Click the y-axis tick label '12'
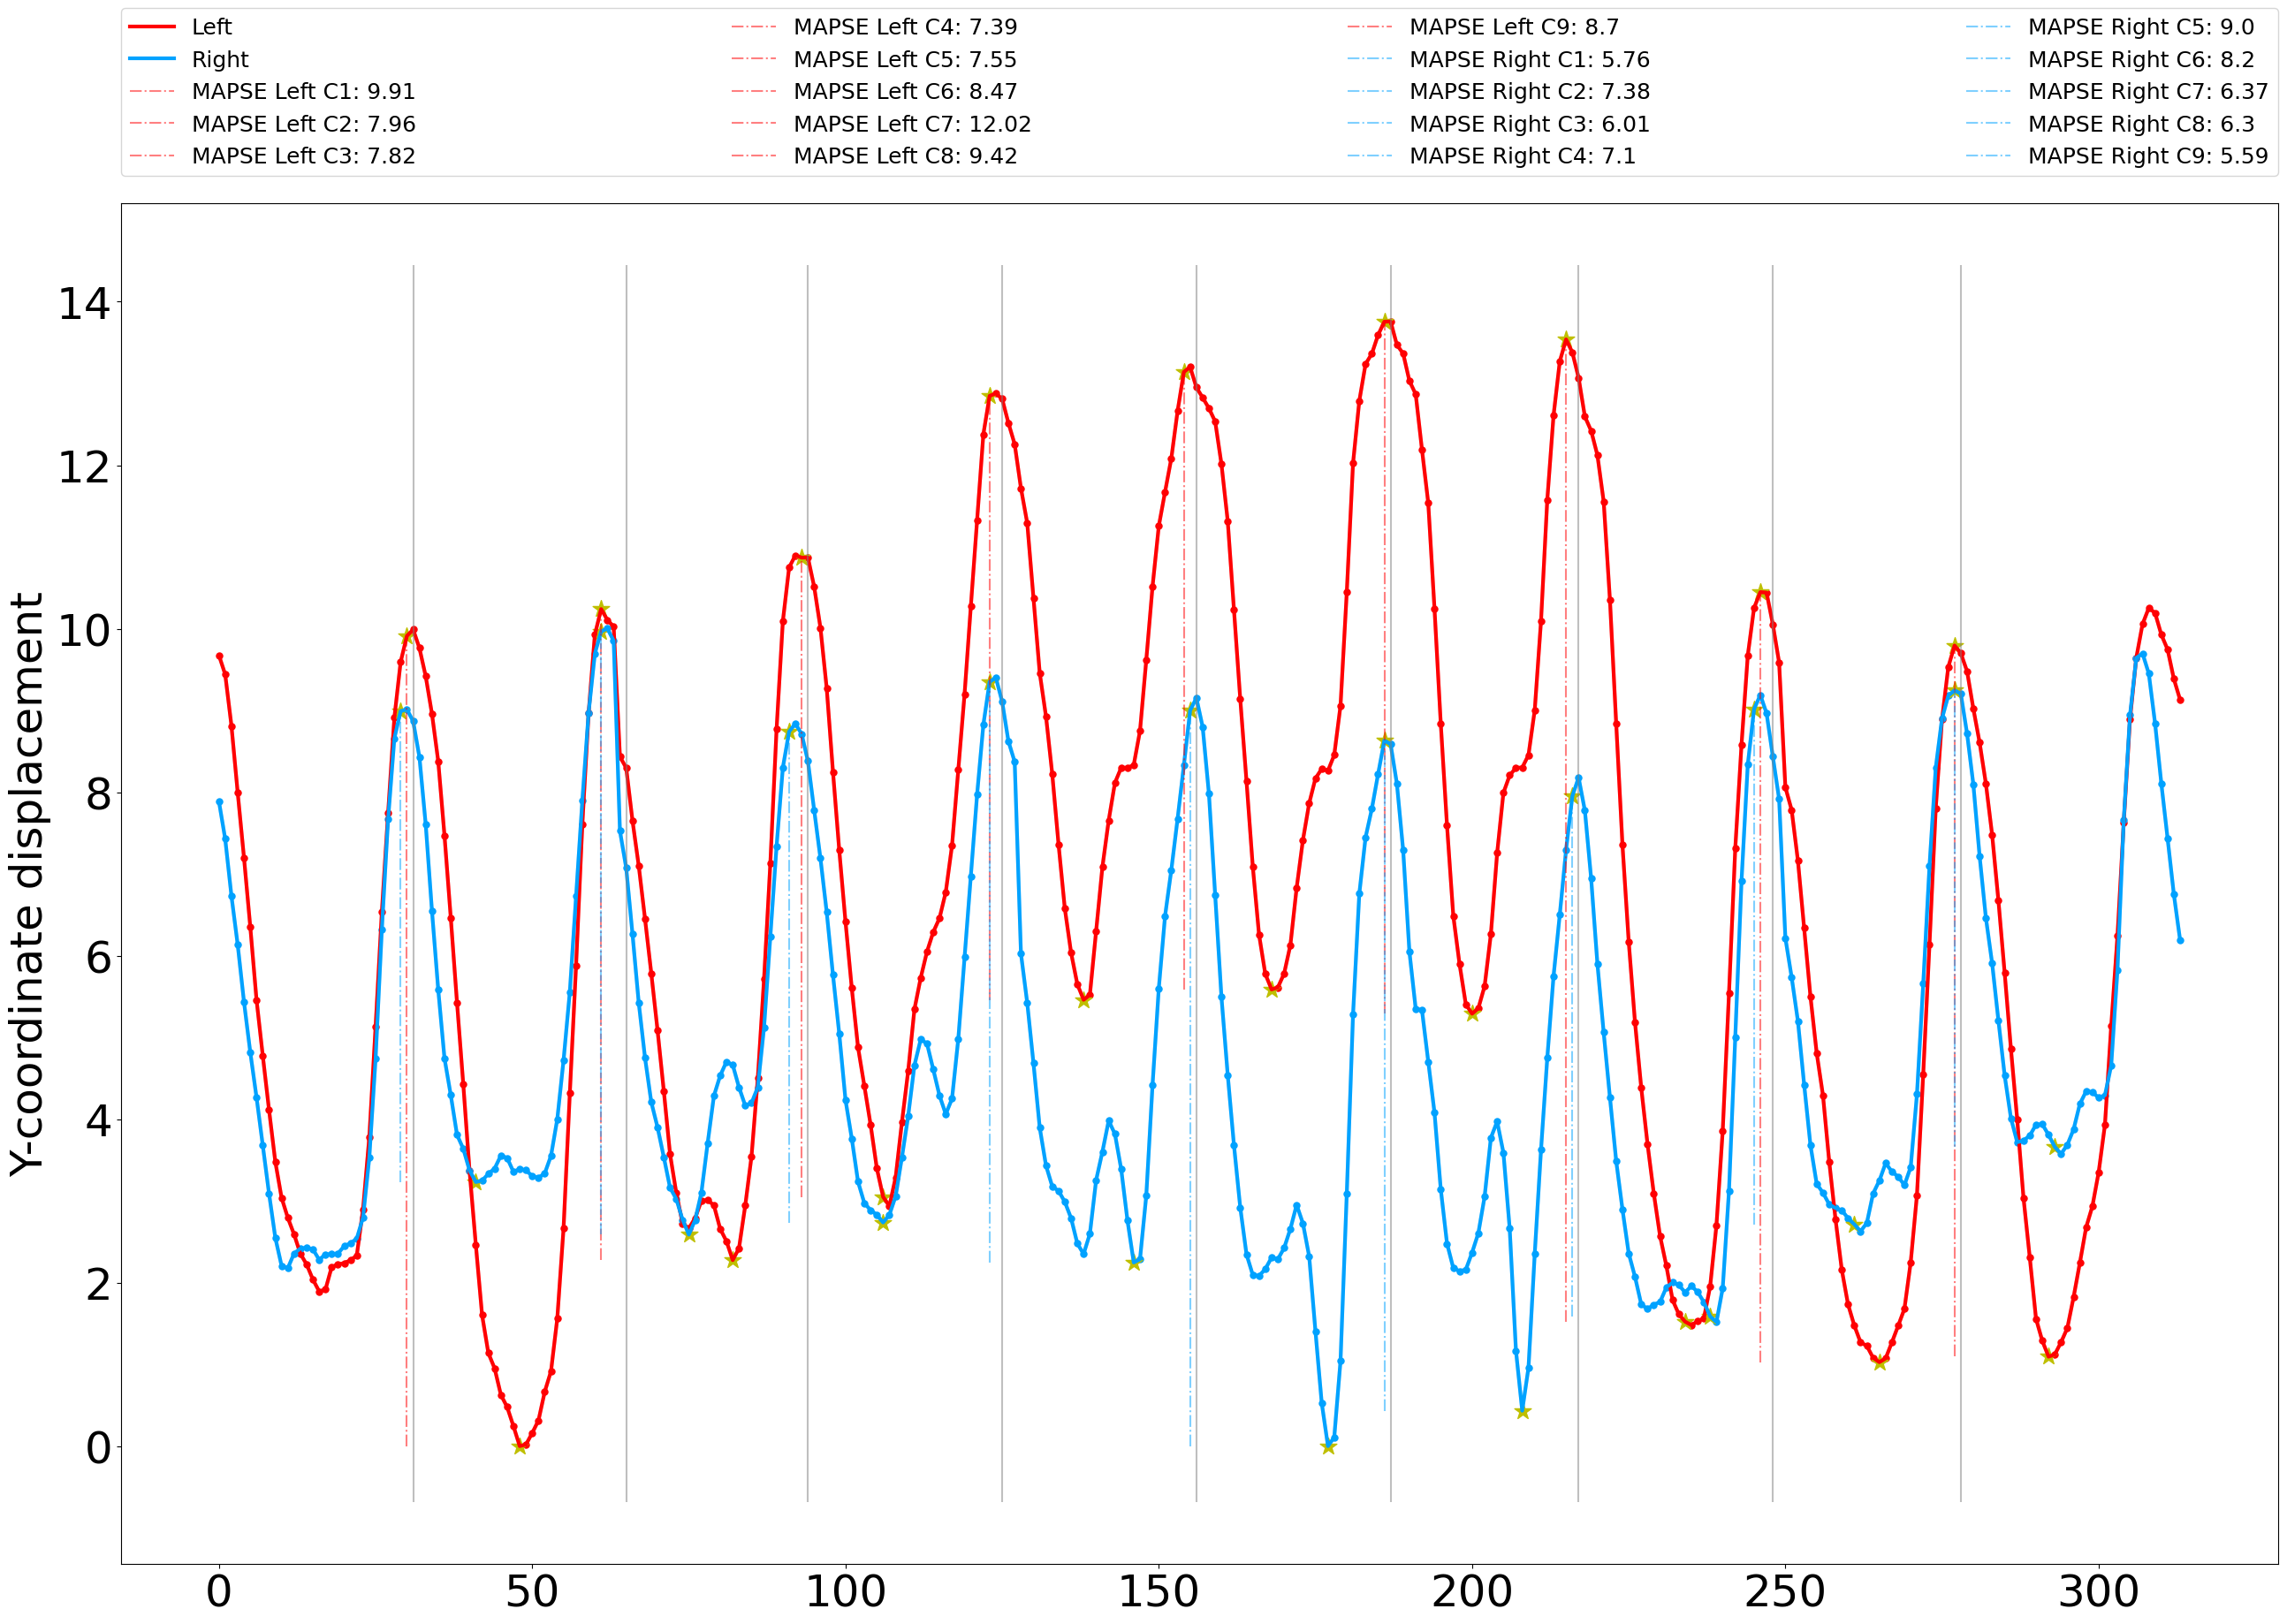 pos(84,467)
